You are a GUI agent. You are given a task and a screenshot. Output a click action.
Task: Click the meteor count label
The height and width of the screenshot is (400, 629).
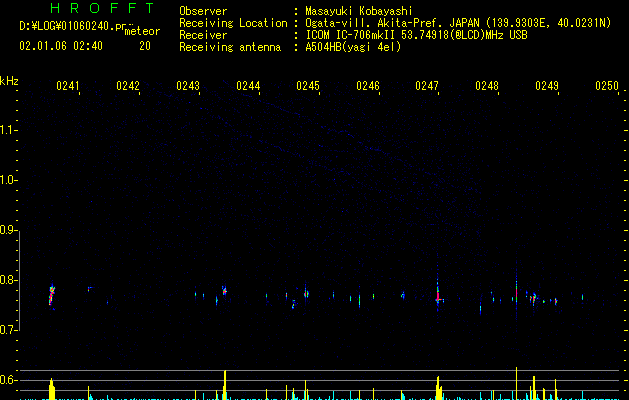pyautogui.click(x=142, y=31)
